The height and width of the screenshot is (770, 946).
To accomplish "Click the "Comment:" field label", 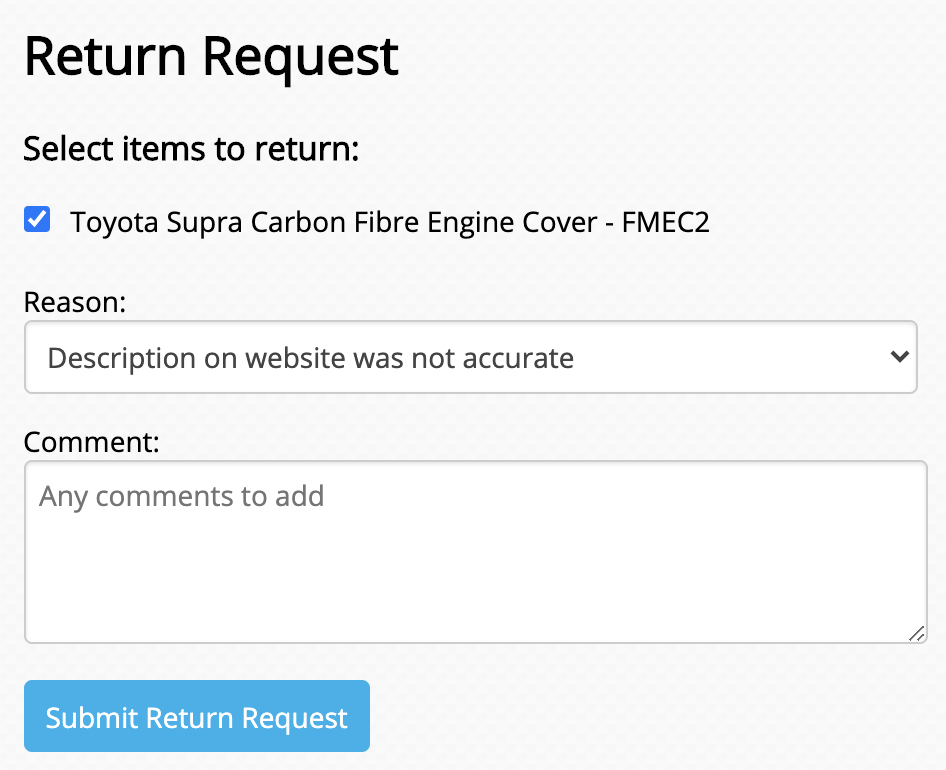I will tap(91, 442).
